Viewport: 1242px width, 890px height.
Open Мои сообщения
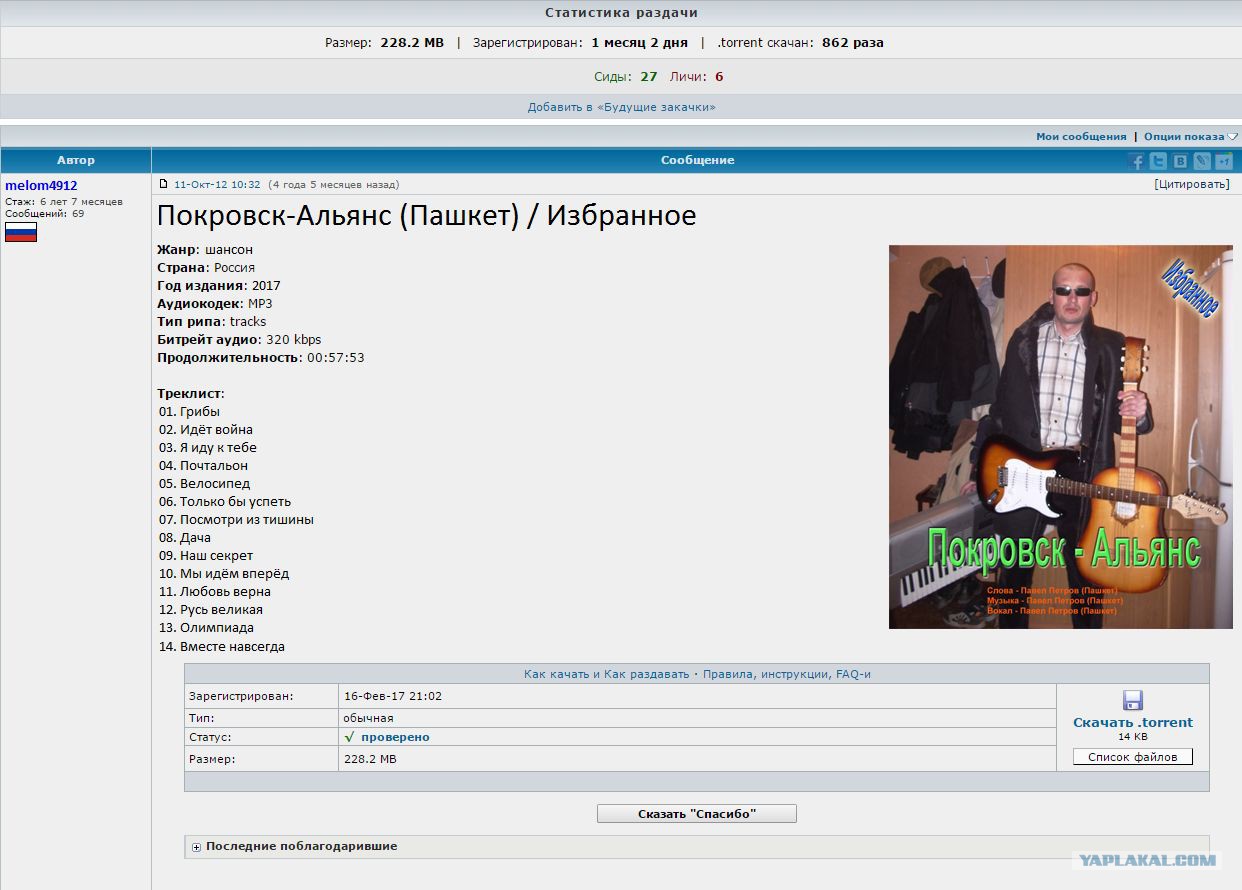(x=1081, y=136)
